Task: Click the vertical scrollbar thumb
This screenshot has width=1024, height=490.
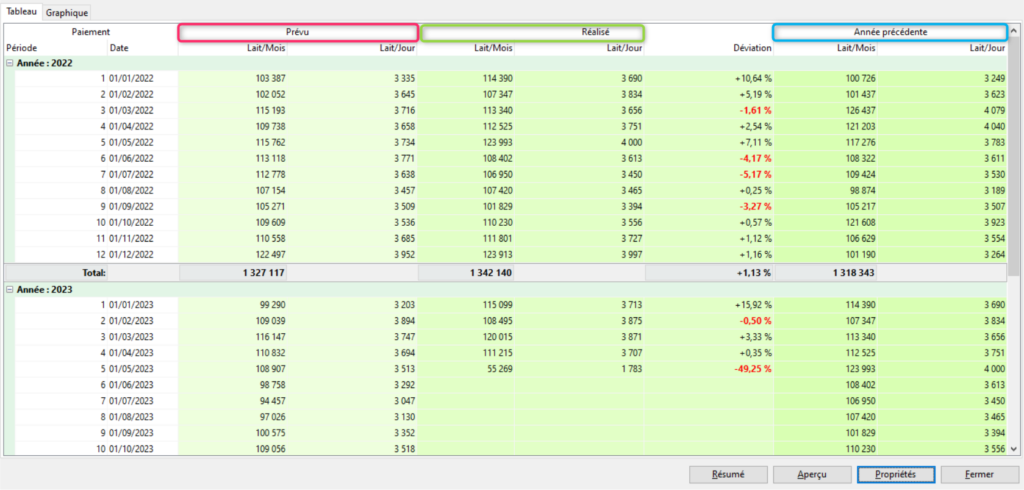Action: point(1013,157)
